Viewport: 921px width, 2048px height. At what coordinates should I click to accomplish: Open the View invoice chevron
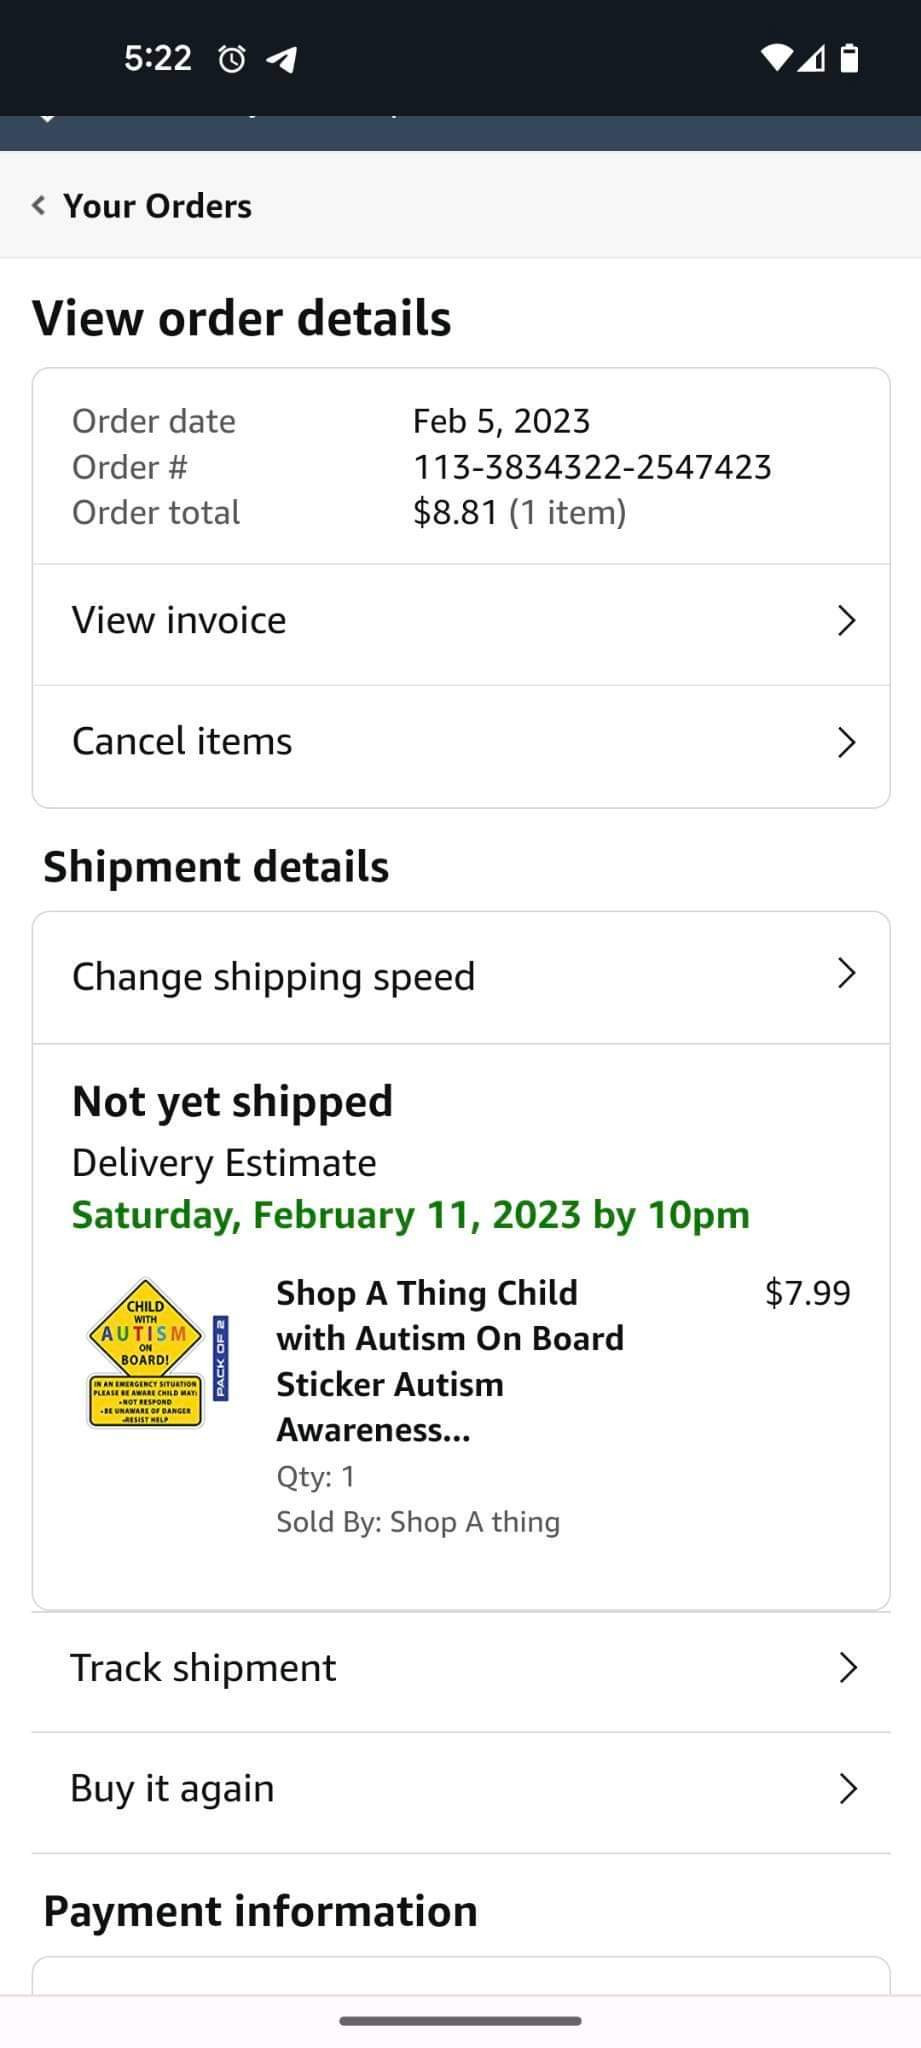[x=846, y=621]
